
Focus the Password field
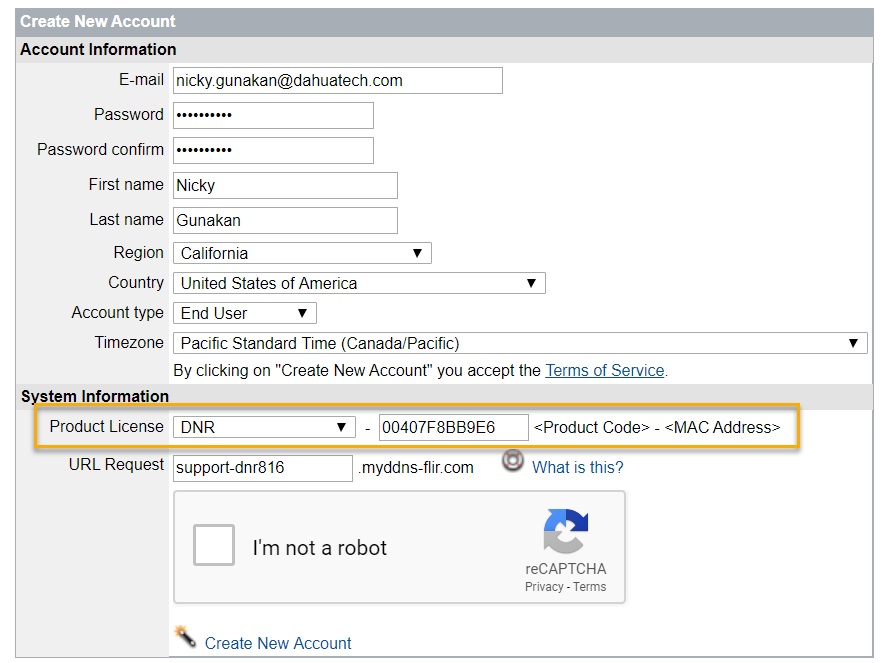(x=273, y=115)
